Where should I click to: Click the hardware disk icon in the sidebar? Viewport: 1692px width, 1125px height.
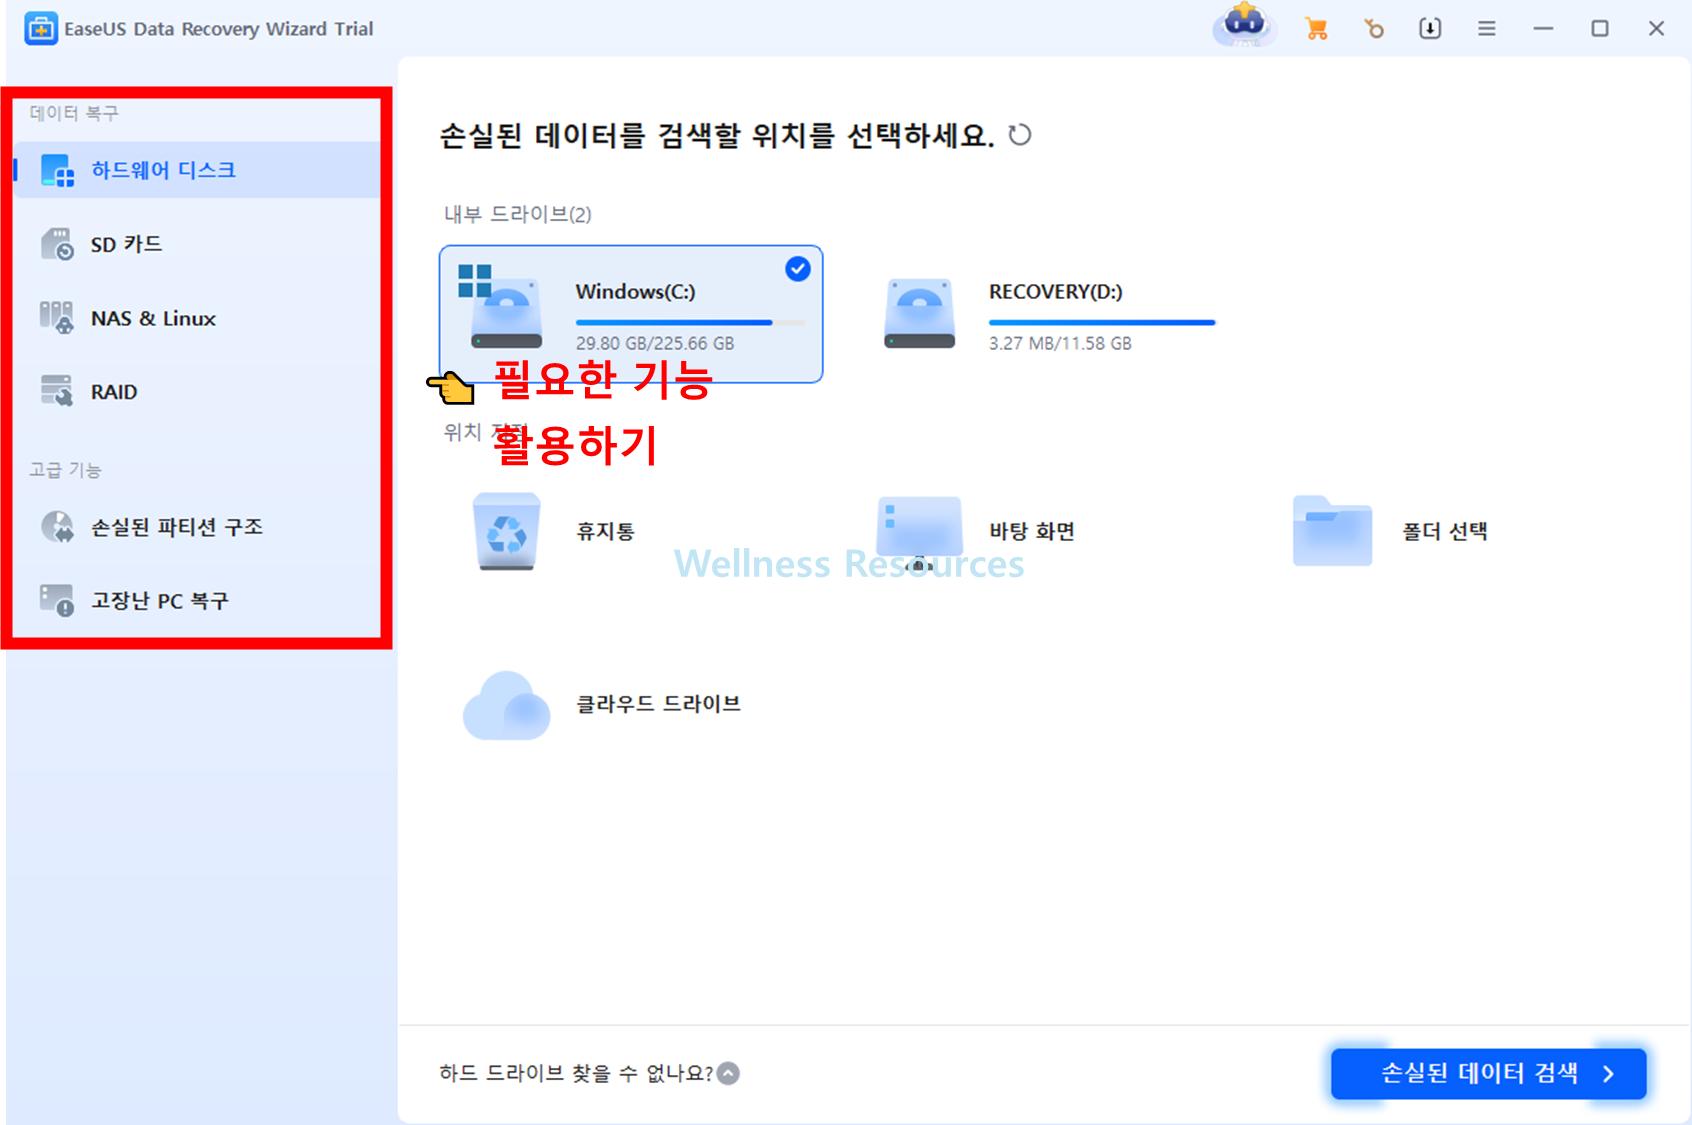[x=57, y=170]
